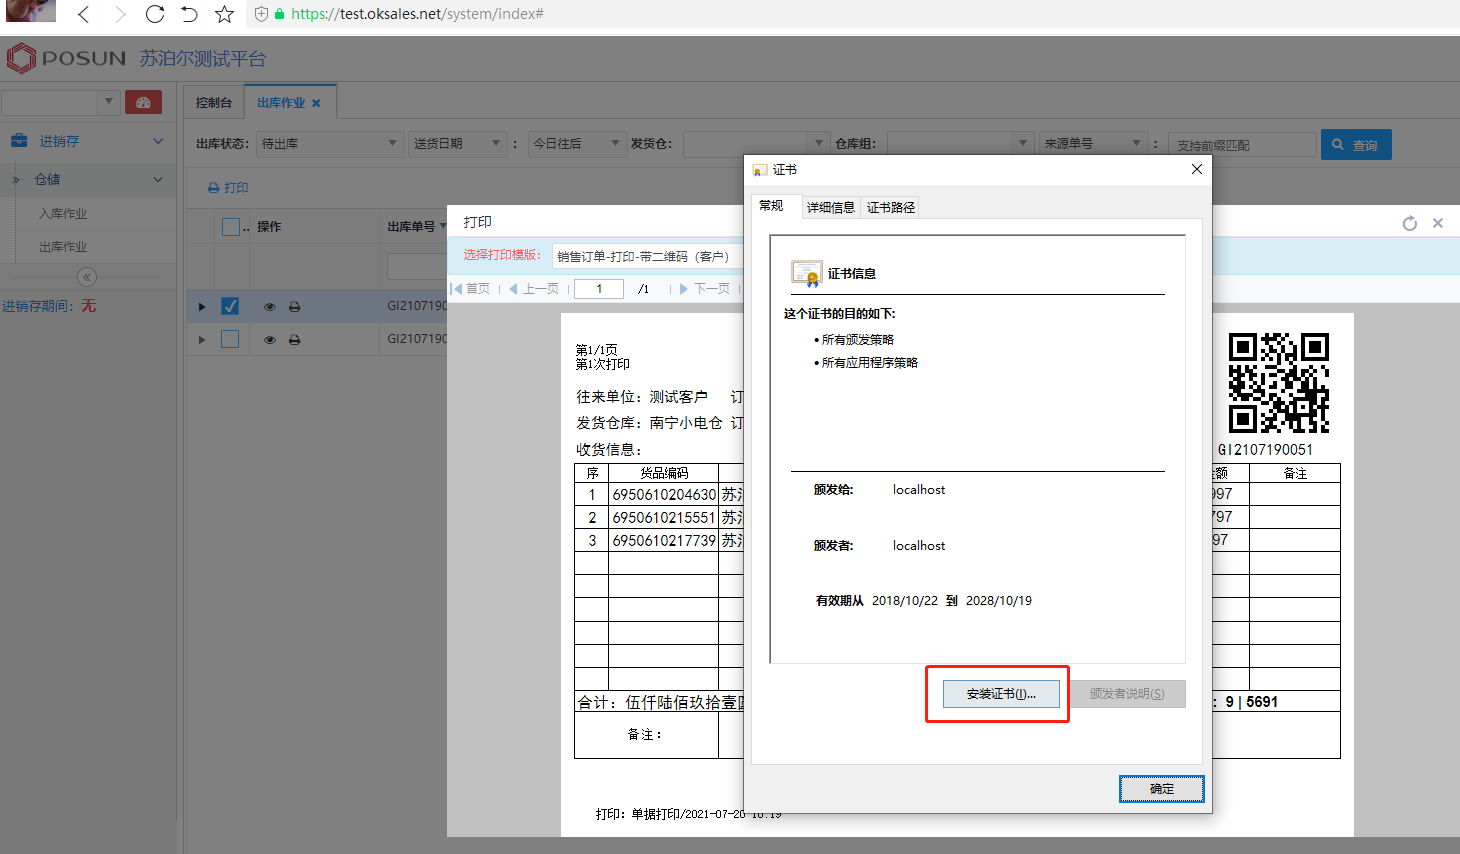Open 入库作业 in sidebar
The width and height of the screenshot is (1460, 854).
63,214
